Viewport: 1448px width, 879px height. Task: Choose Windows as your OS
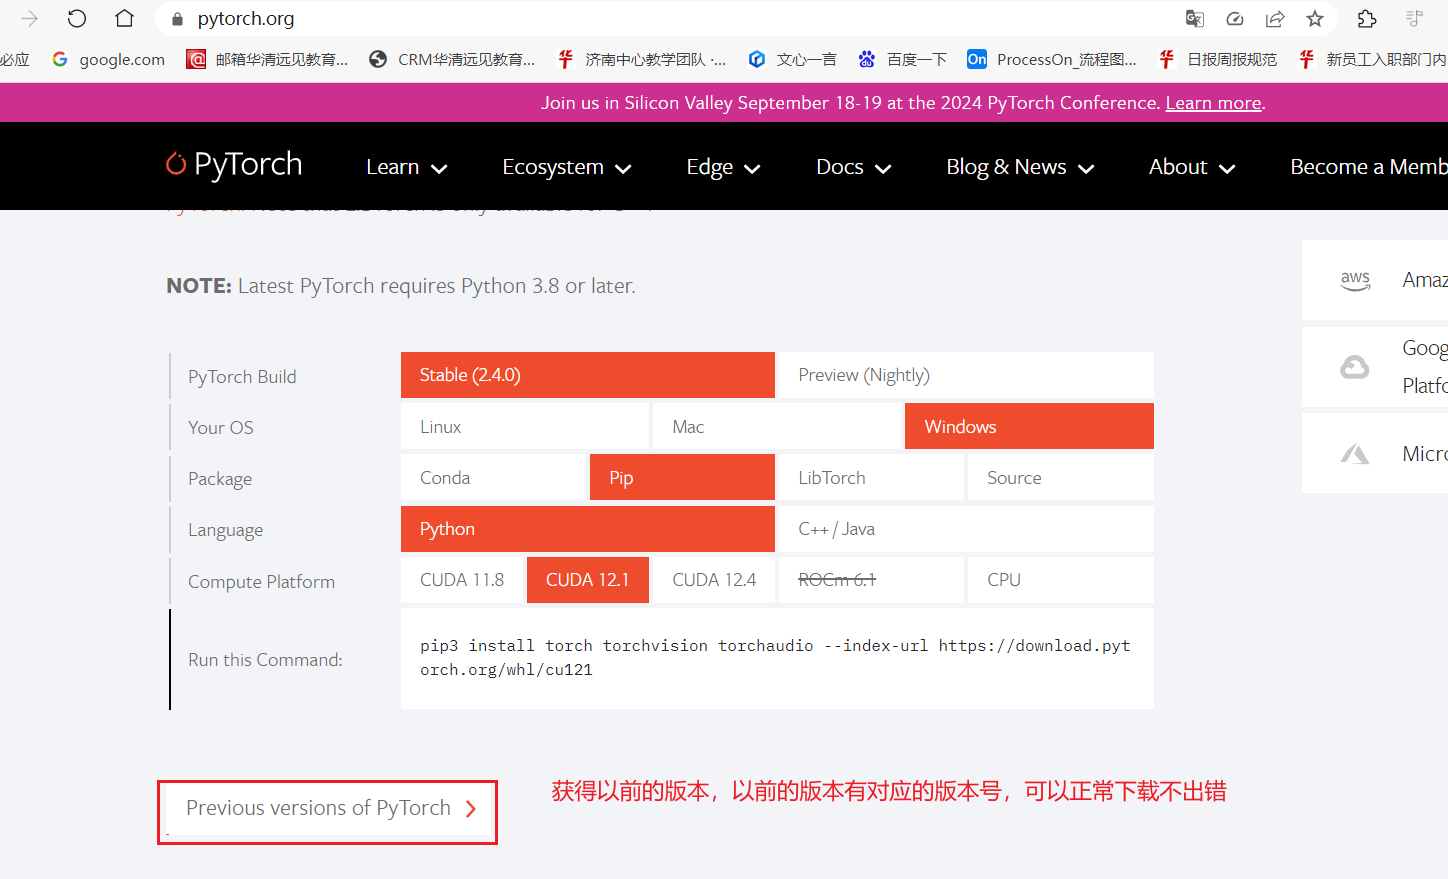tap(1029, 426)
